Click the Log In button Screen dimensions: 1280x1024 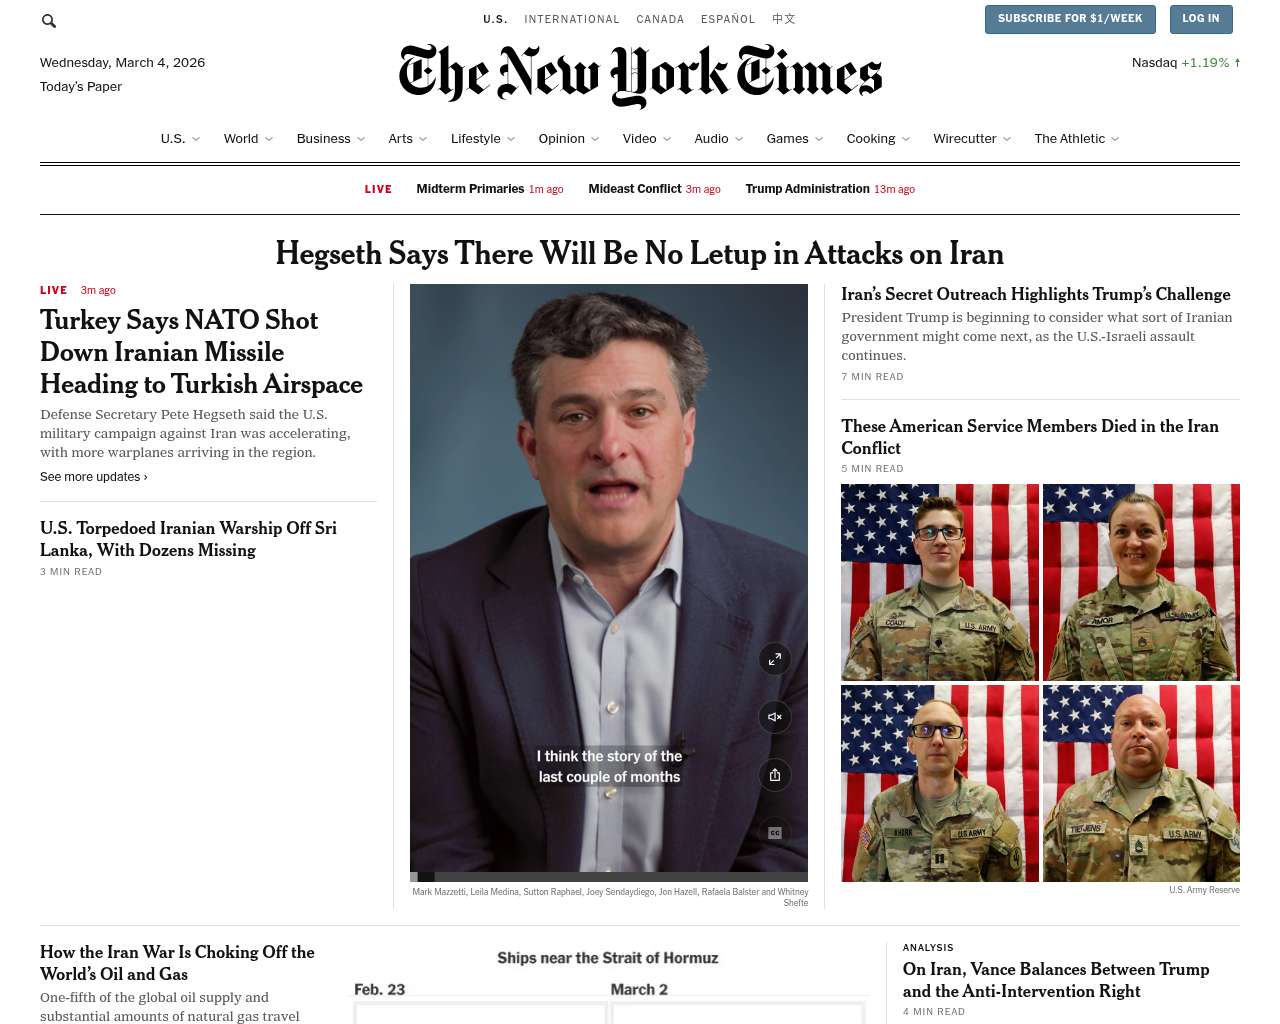click(x=1201, y=19)
